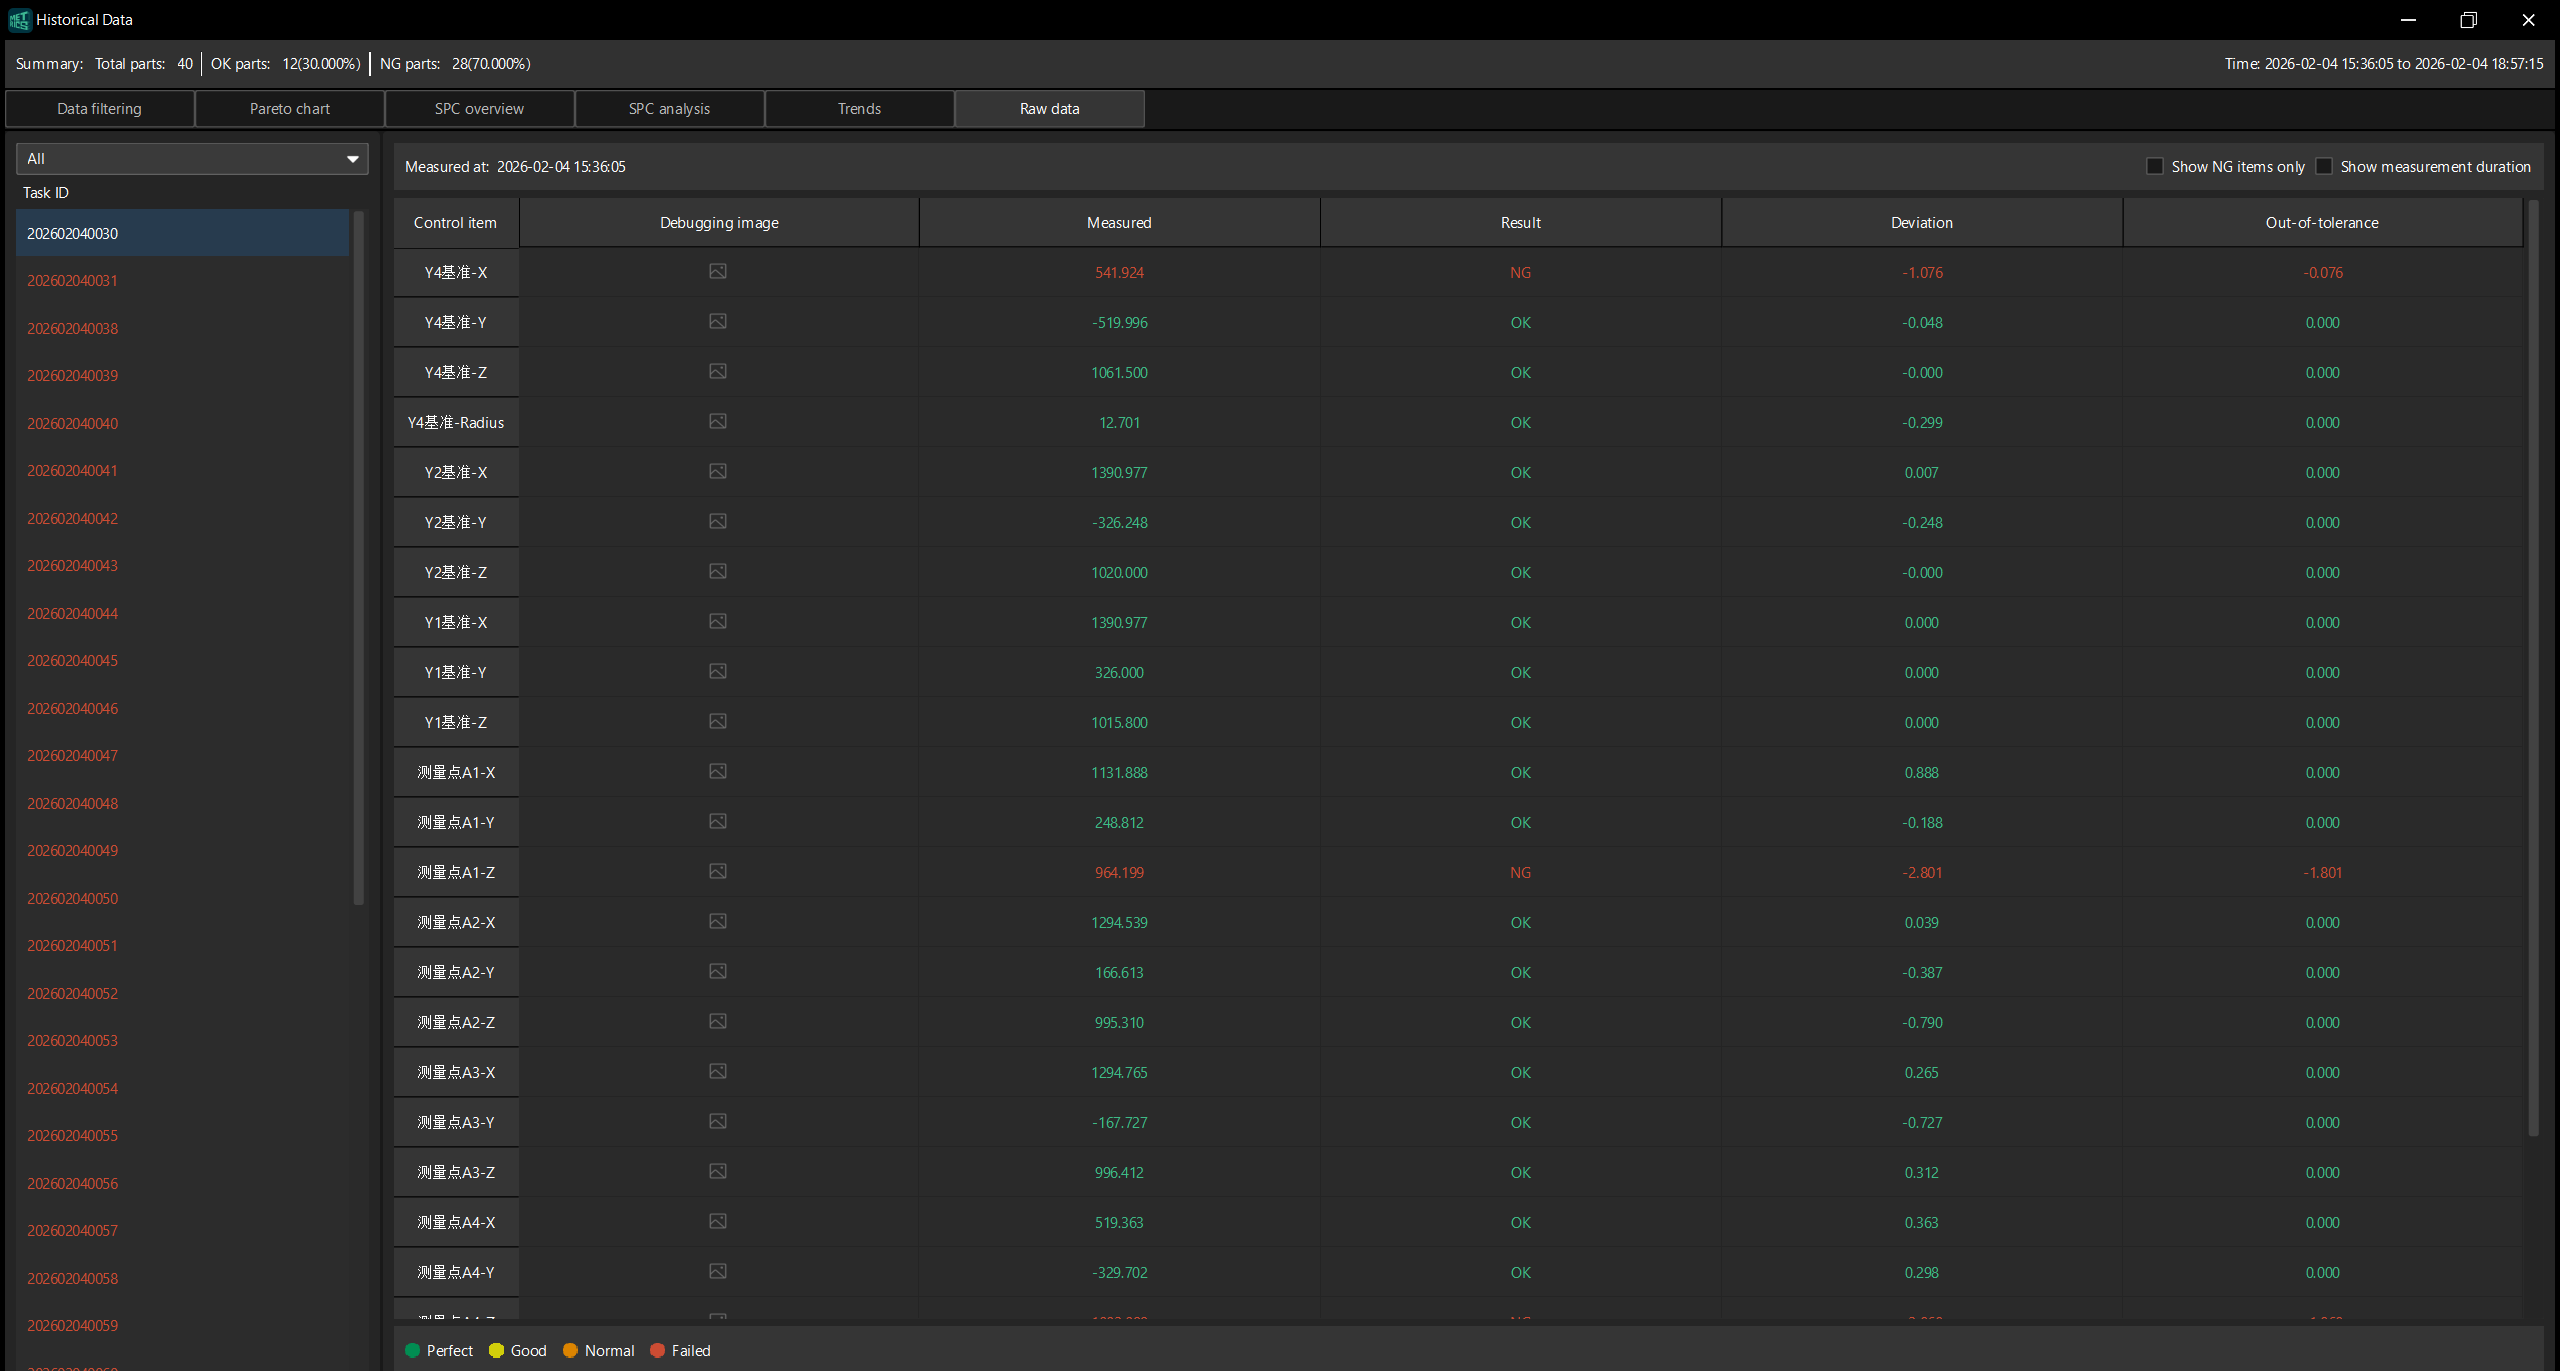Click the Failed legend color dot
2560x1371 pixels.
(657, 1350)
